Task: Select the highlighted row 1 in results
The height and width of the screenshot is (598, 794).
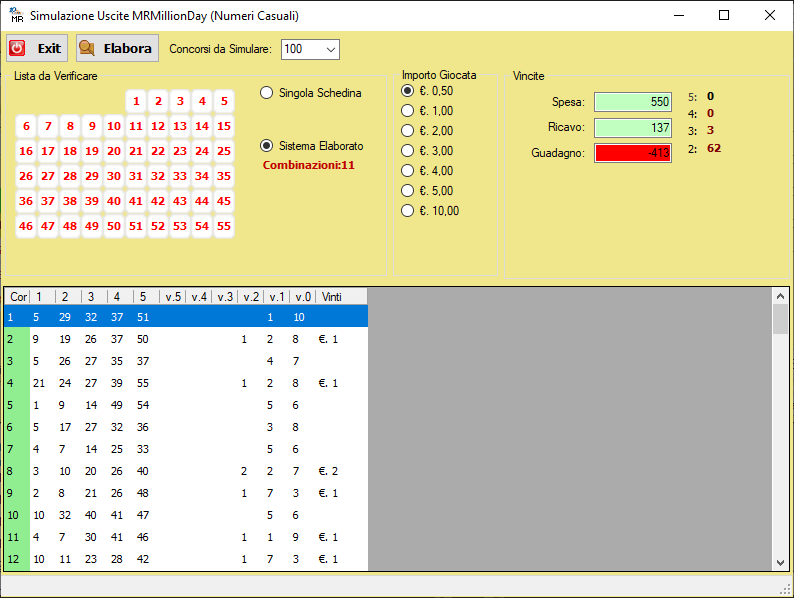Action: point(186,317)
